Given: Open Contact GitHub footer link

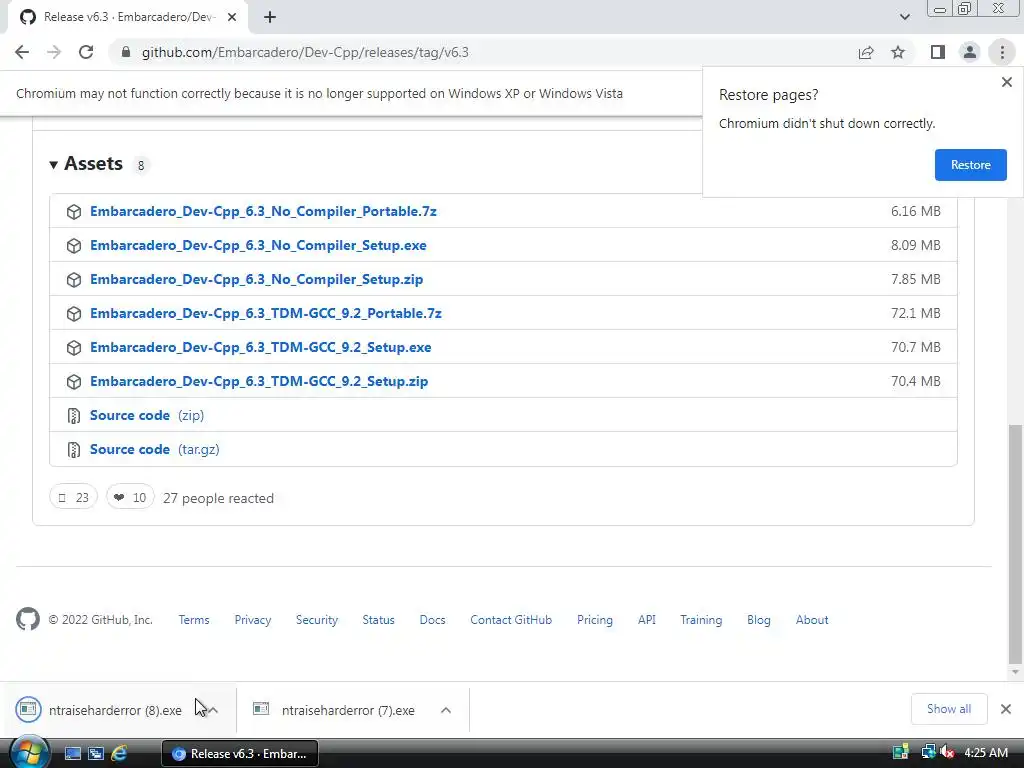Looking at the screenshot, I should [x=511, y=620].
